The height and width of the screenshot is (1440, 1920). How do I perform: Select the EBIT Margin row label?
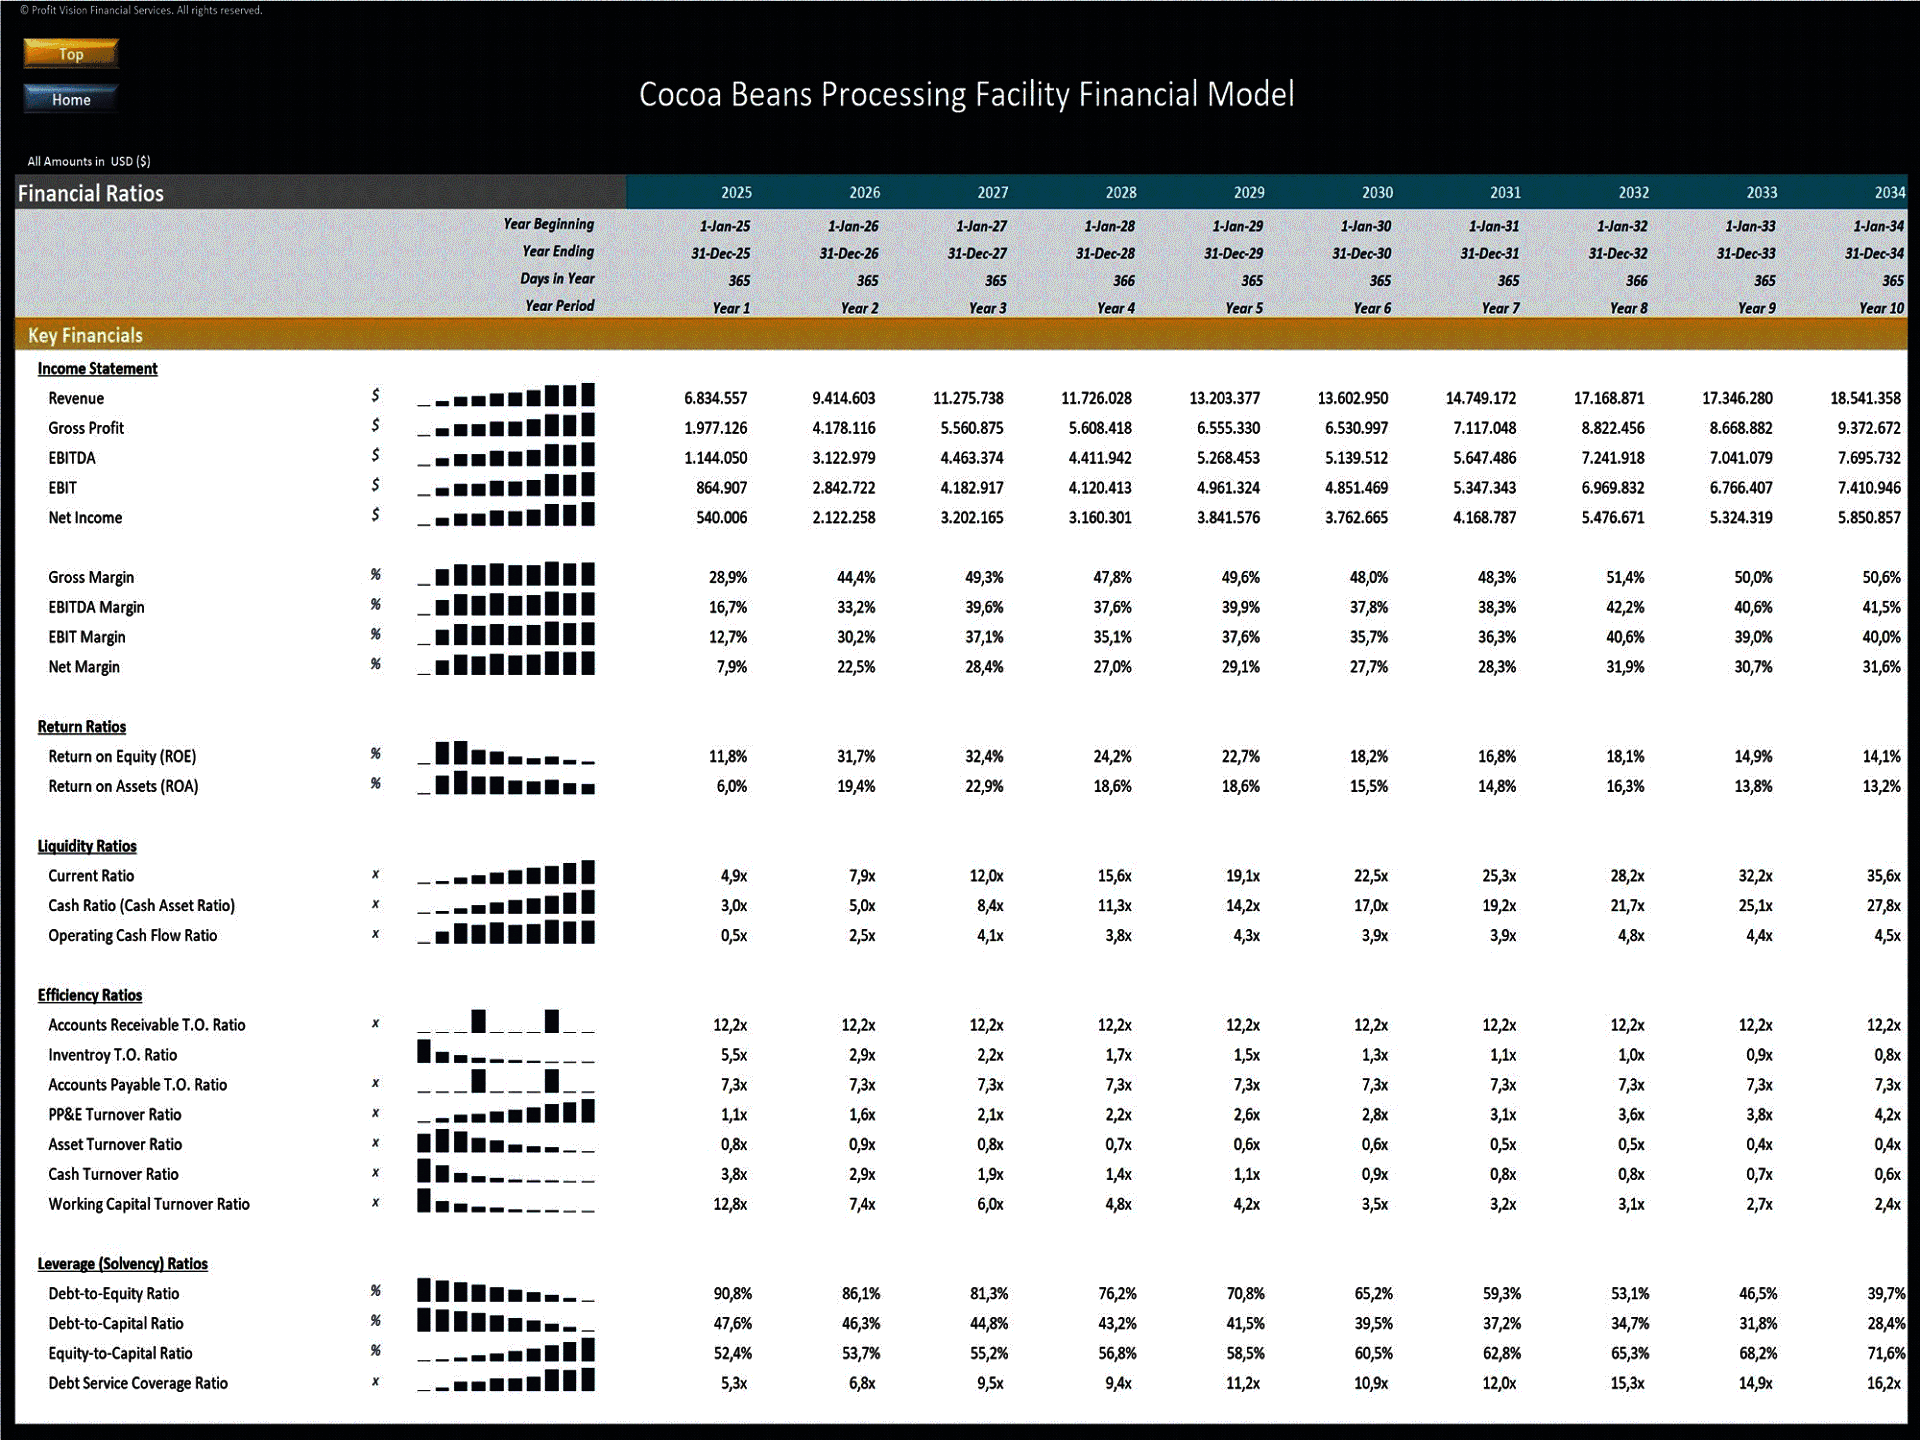[x=87, y=637]
